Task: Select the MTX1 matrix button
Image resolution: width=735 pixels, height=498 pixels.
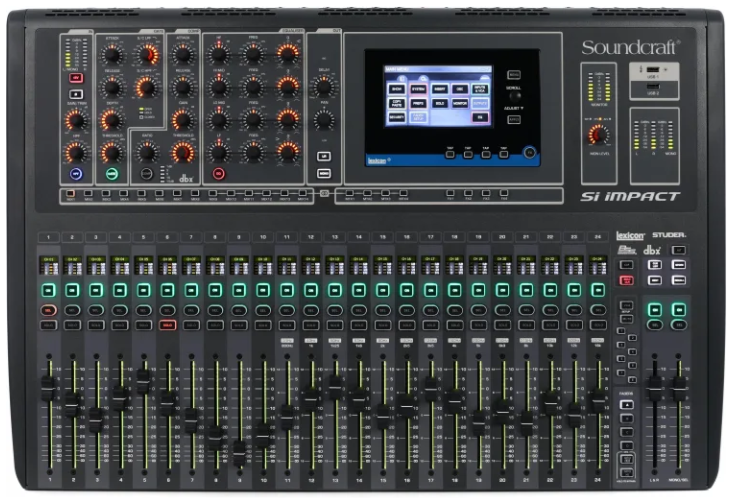Action: [x=350, y=193]
